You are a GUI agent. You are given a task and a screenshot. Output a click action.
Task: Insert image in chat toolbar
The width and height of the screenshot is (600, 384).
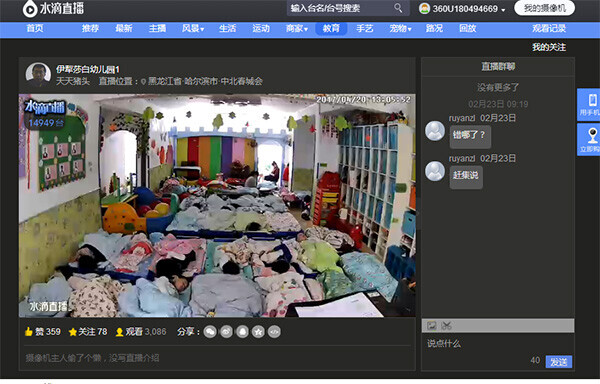tap(432, 326)
